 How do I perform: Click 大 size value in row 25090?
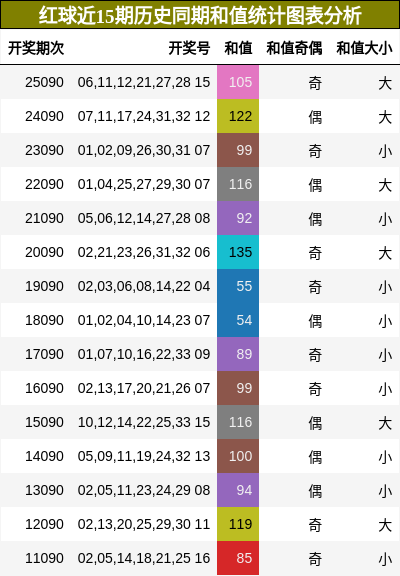[385, 83]
